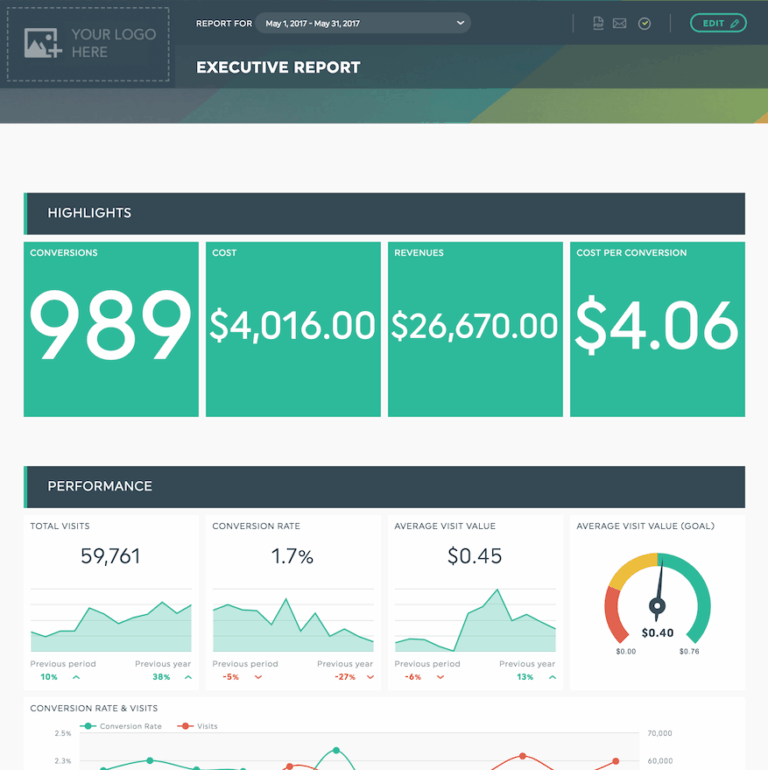The width and height of the screenshot is (768, 770).
Task: Click the date range dropdown chevron
Action: click(460, 23)
